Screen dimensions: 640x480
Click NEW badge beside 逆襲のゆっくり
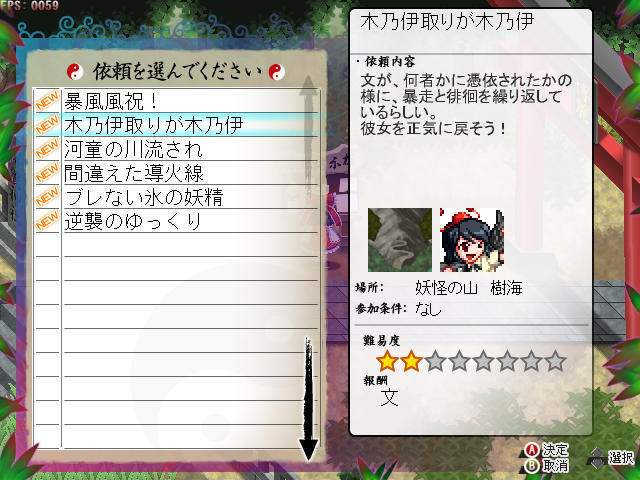47,221
